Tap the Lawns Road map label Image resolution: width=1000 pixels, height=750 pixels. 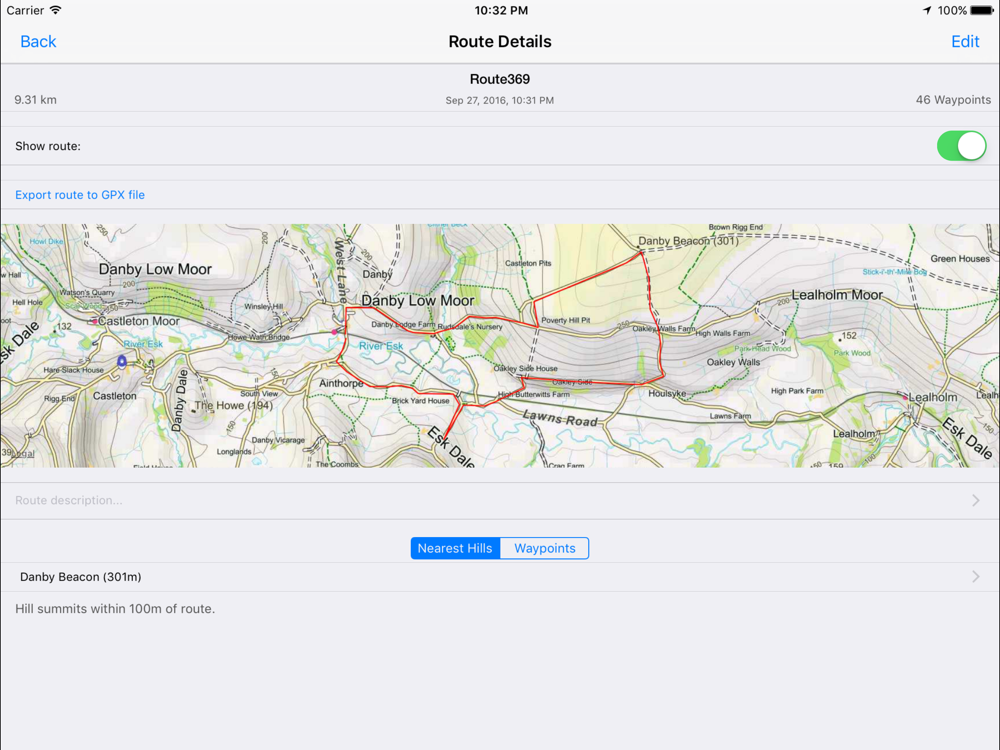click(x=560, y=418)
